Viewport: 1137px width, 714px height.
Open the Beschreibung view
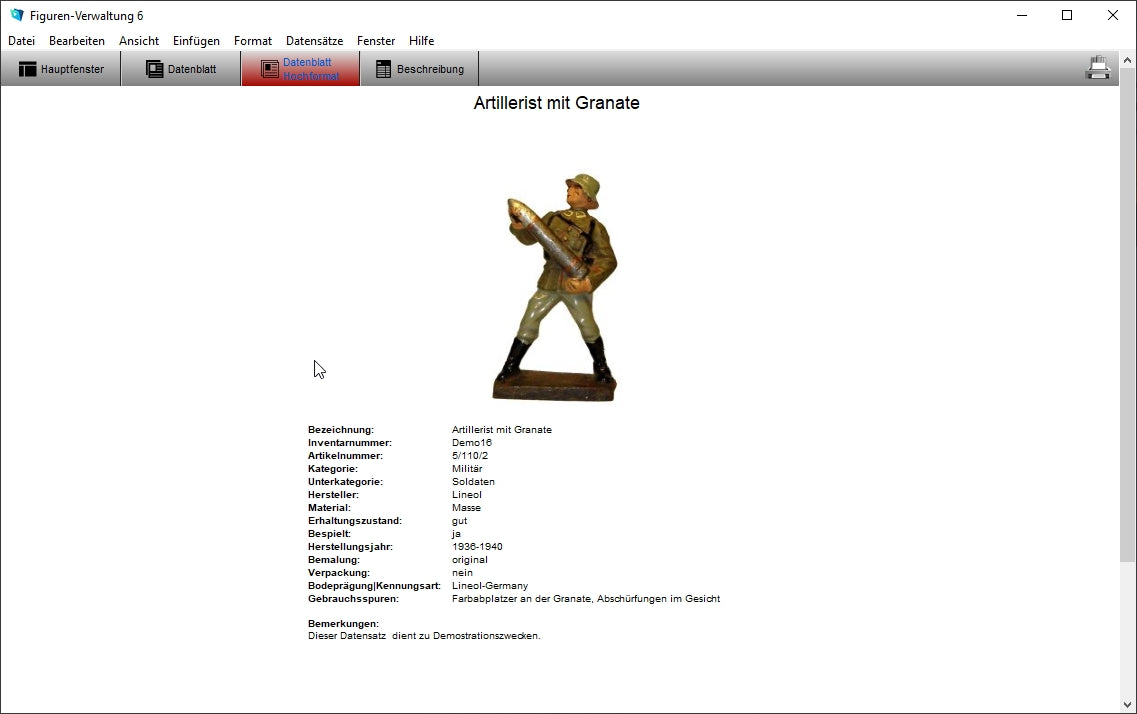pyautogui.click(x=419, y=69)
